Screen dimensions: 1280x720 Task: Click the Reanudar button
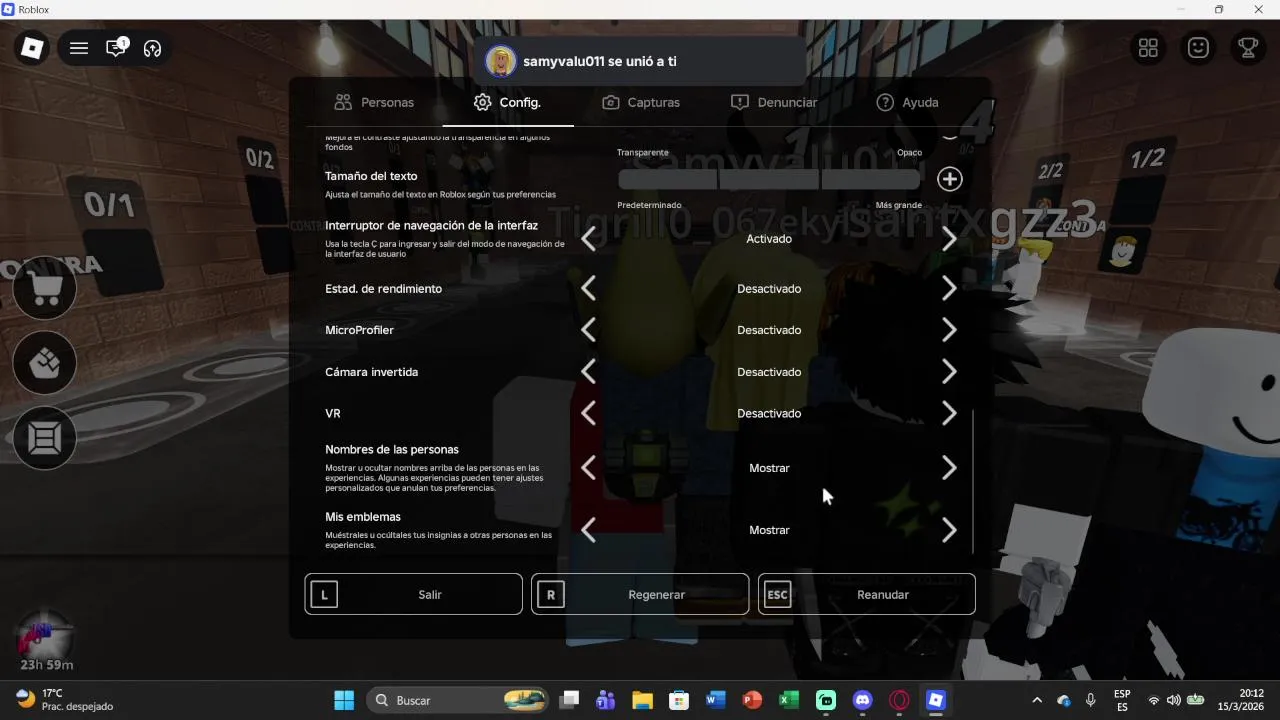pos(866,594)
